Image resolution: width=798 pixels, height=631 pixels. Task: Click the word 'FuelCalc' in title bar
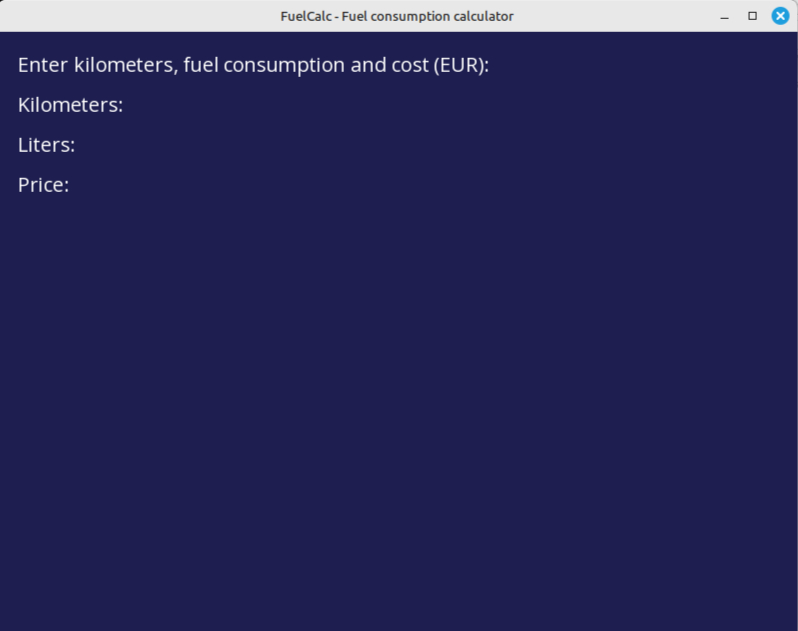(306, 16)
